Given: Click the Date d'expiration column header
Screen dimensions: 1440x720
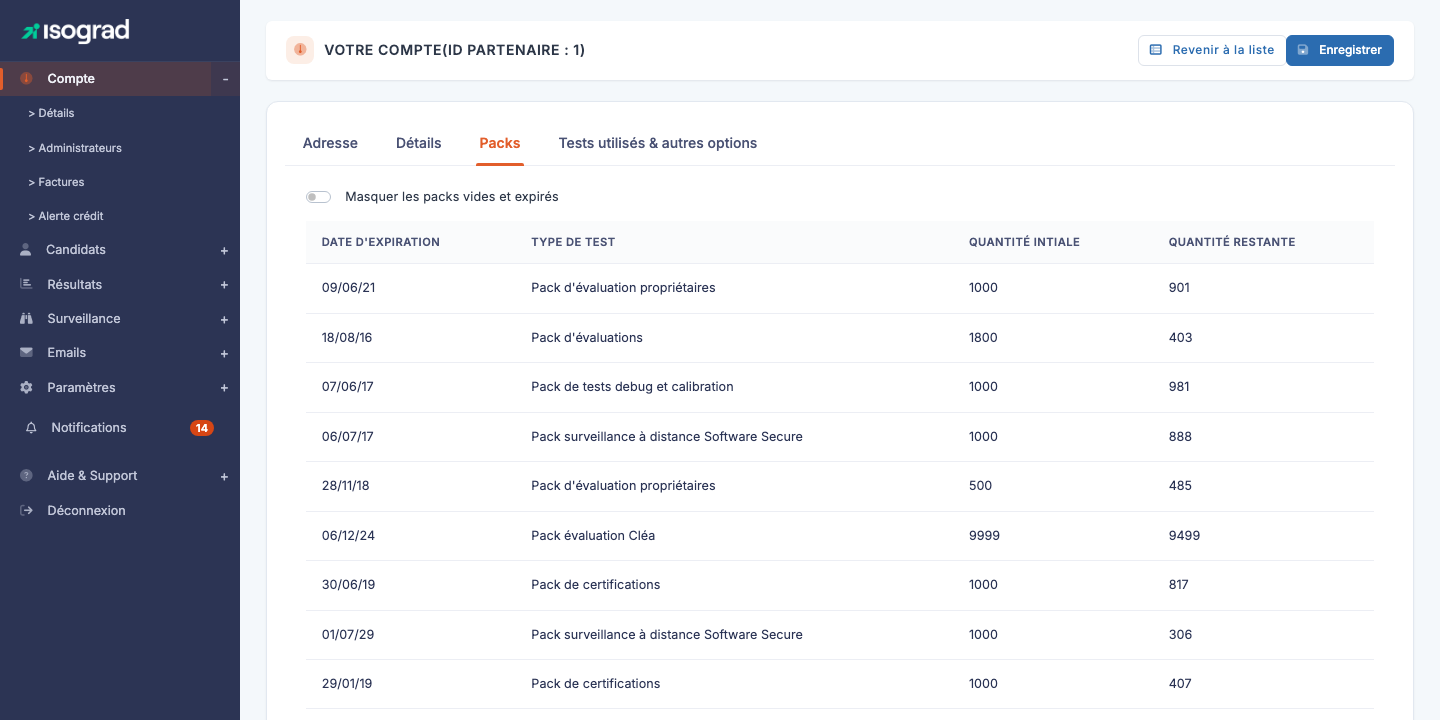Looking at the screenshot, I should (x=381, y=242).
